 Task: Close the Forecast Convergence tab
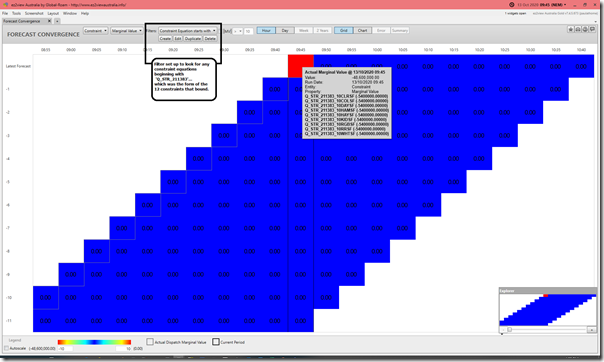49,21
